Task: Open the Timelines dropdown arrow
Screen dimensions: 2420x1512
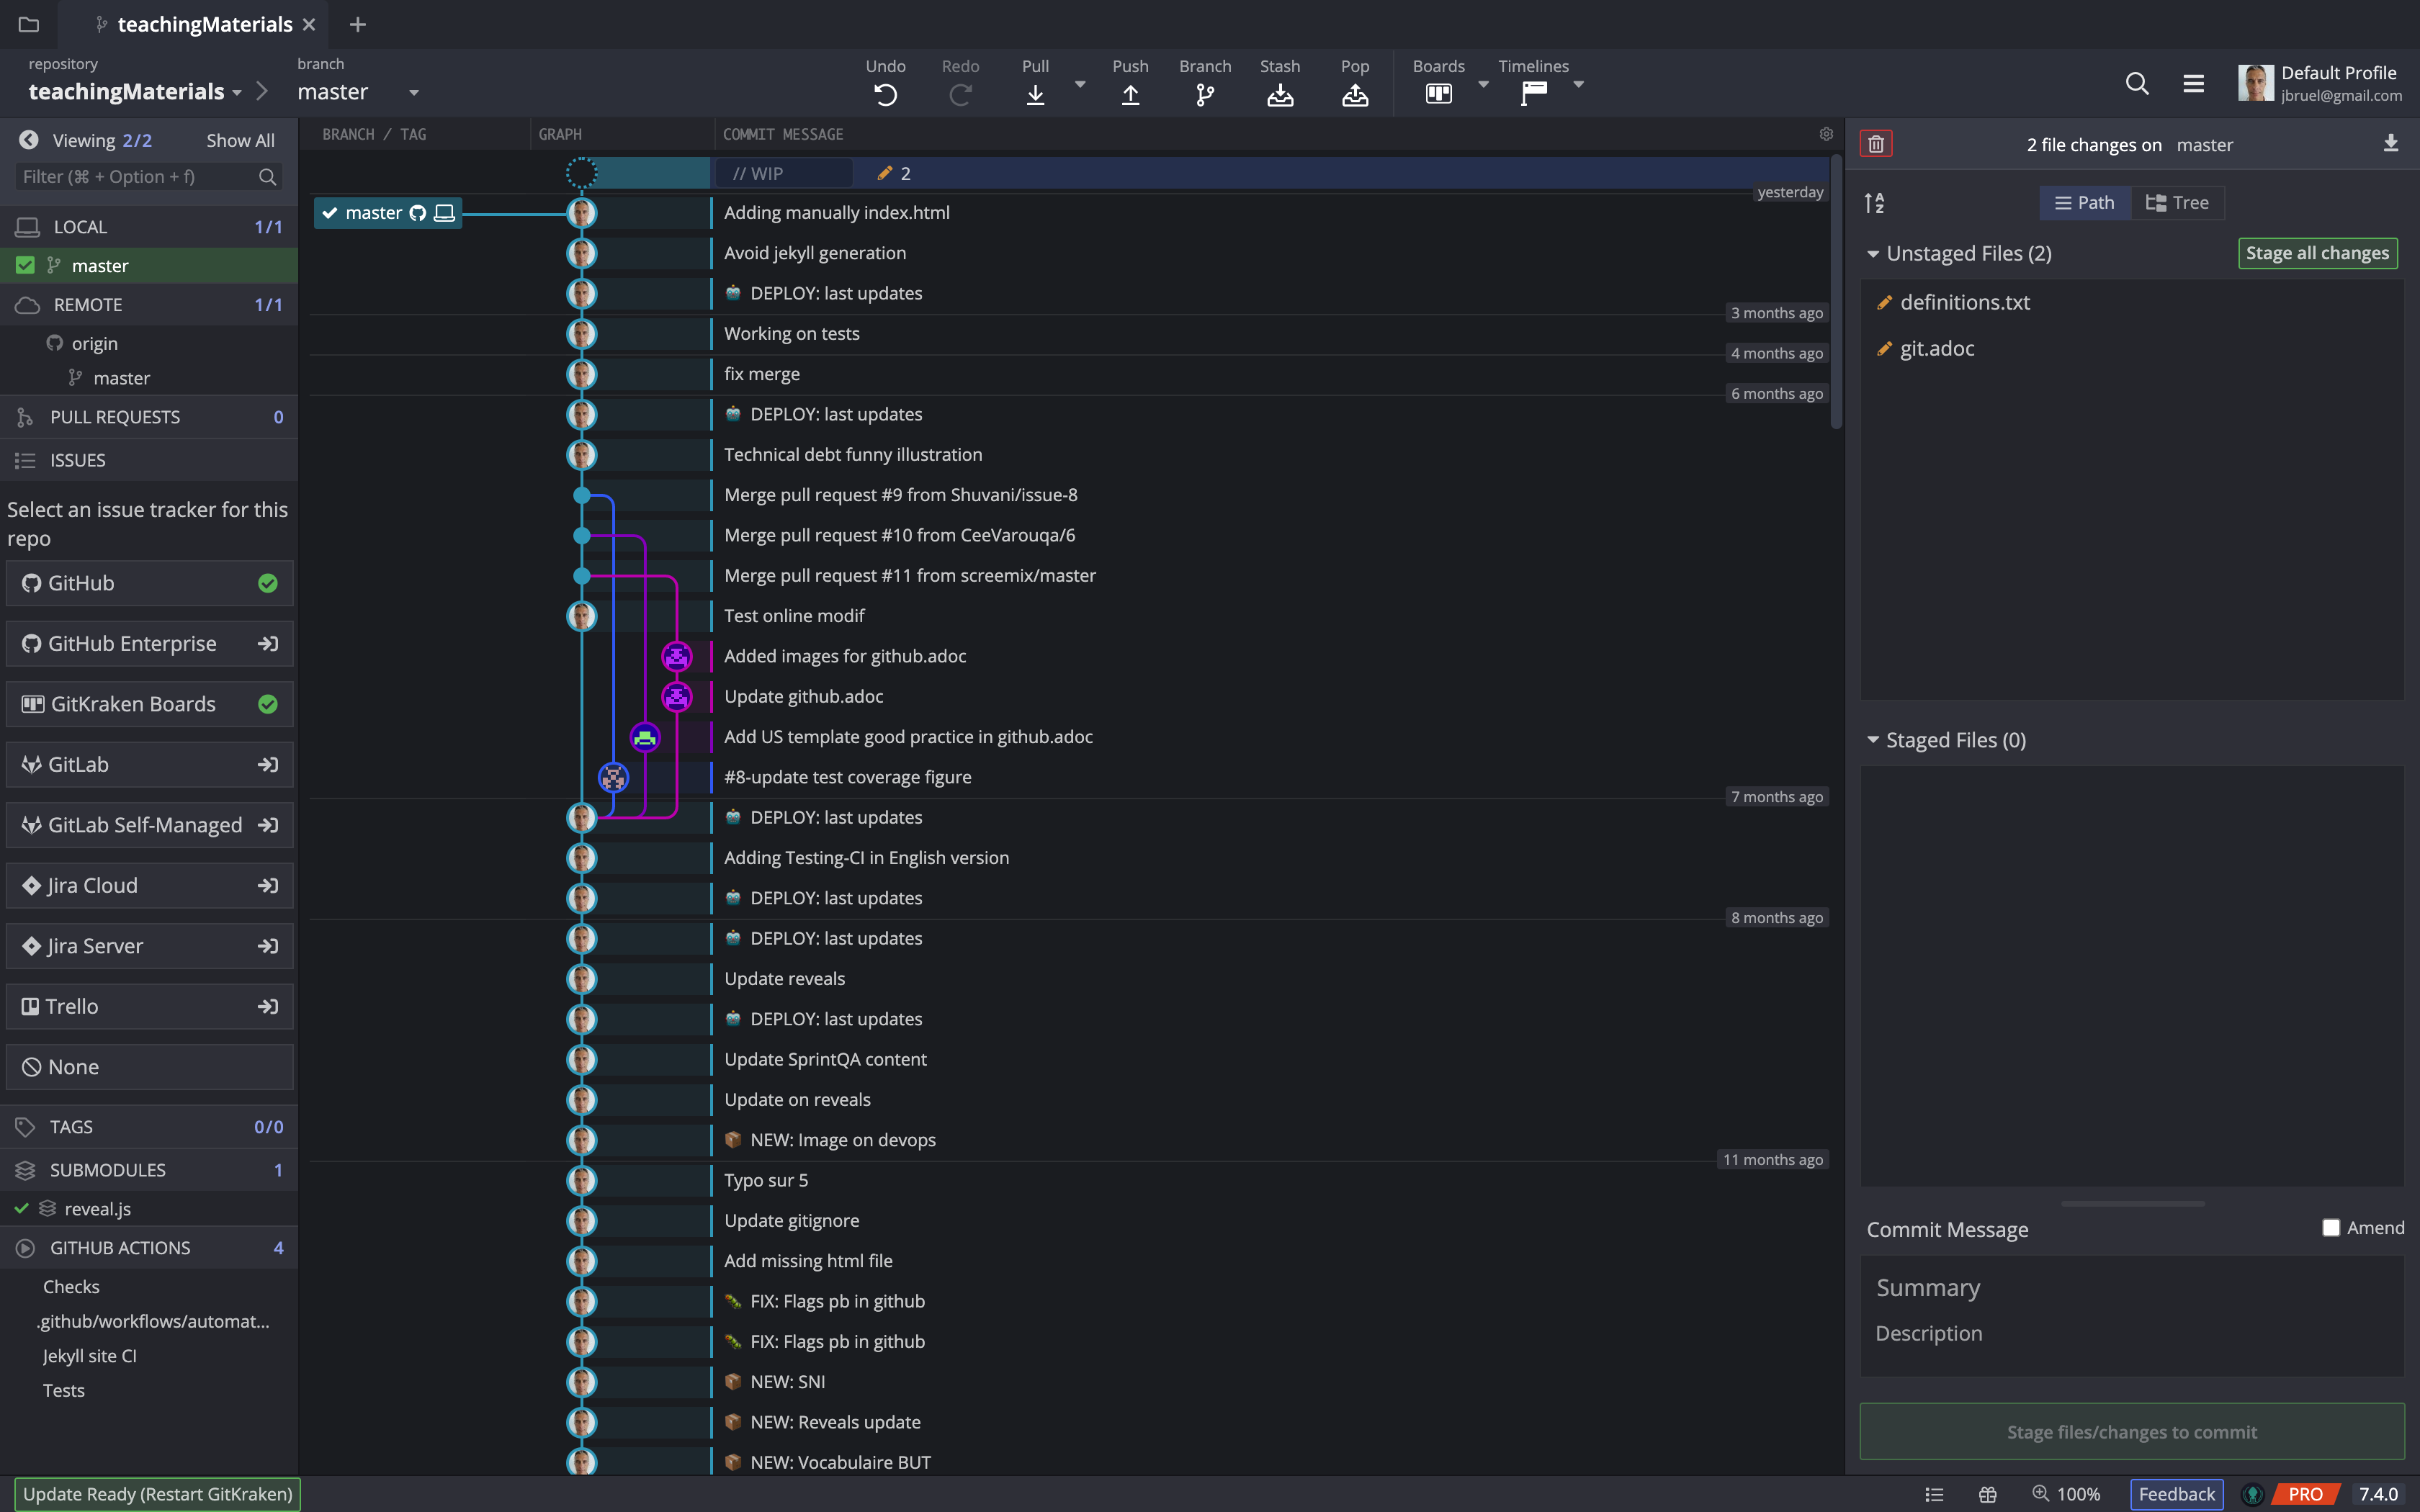Action: (1577, 85)
